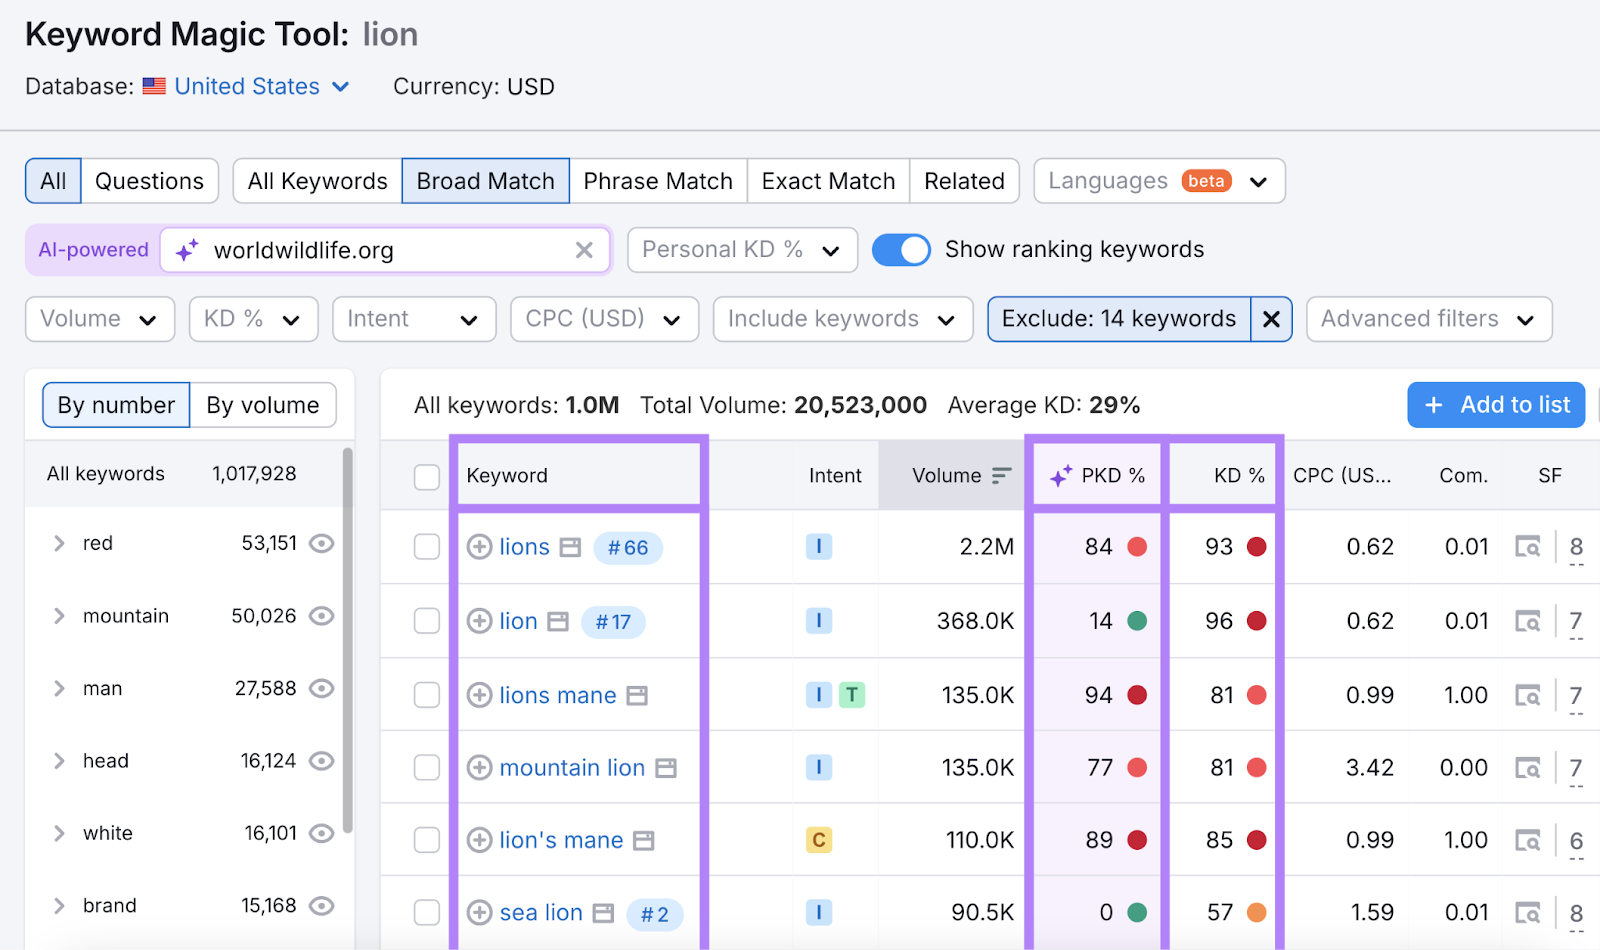Switch groups to By volume

(263, 405)
